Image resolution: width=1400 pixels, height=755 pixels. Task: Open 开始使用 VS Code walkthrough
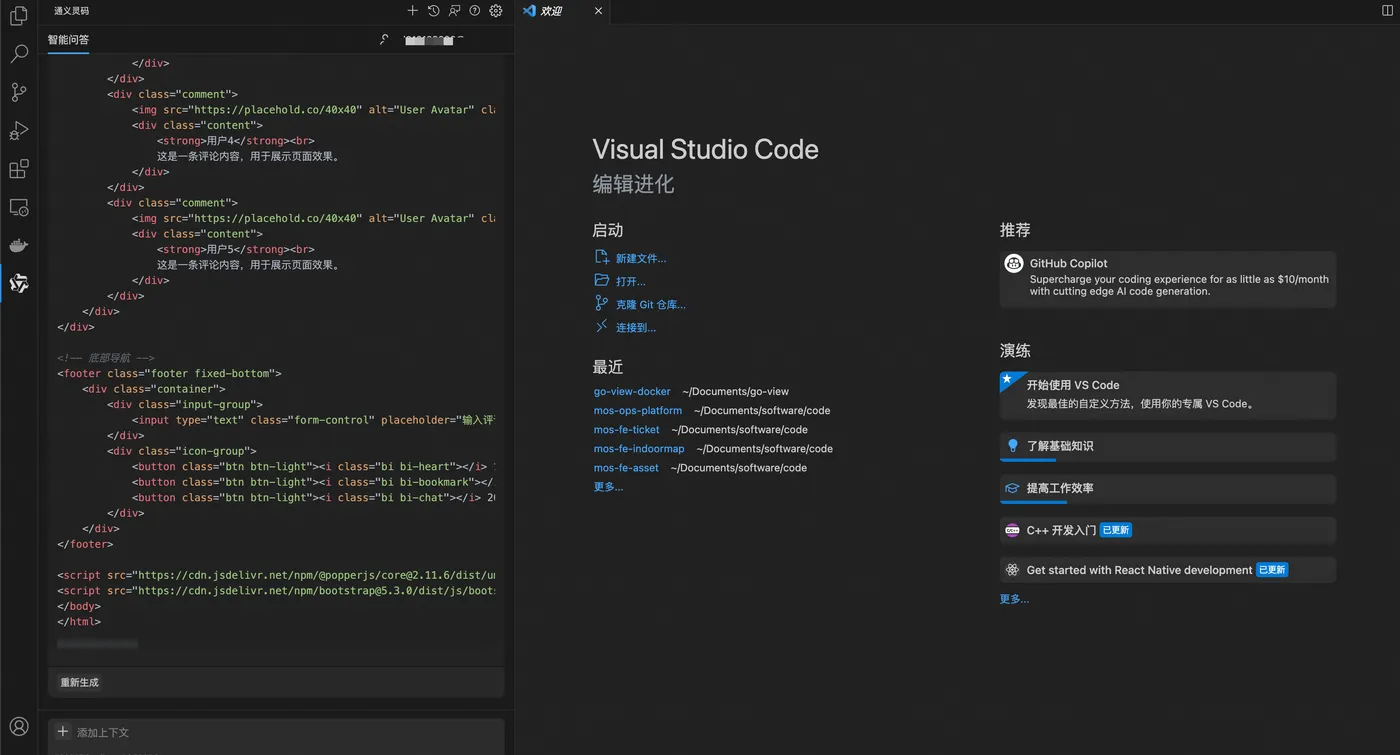pos(1168,396)
